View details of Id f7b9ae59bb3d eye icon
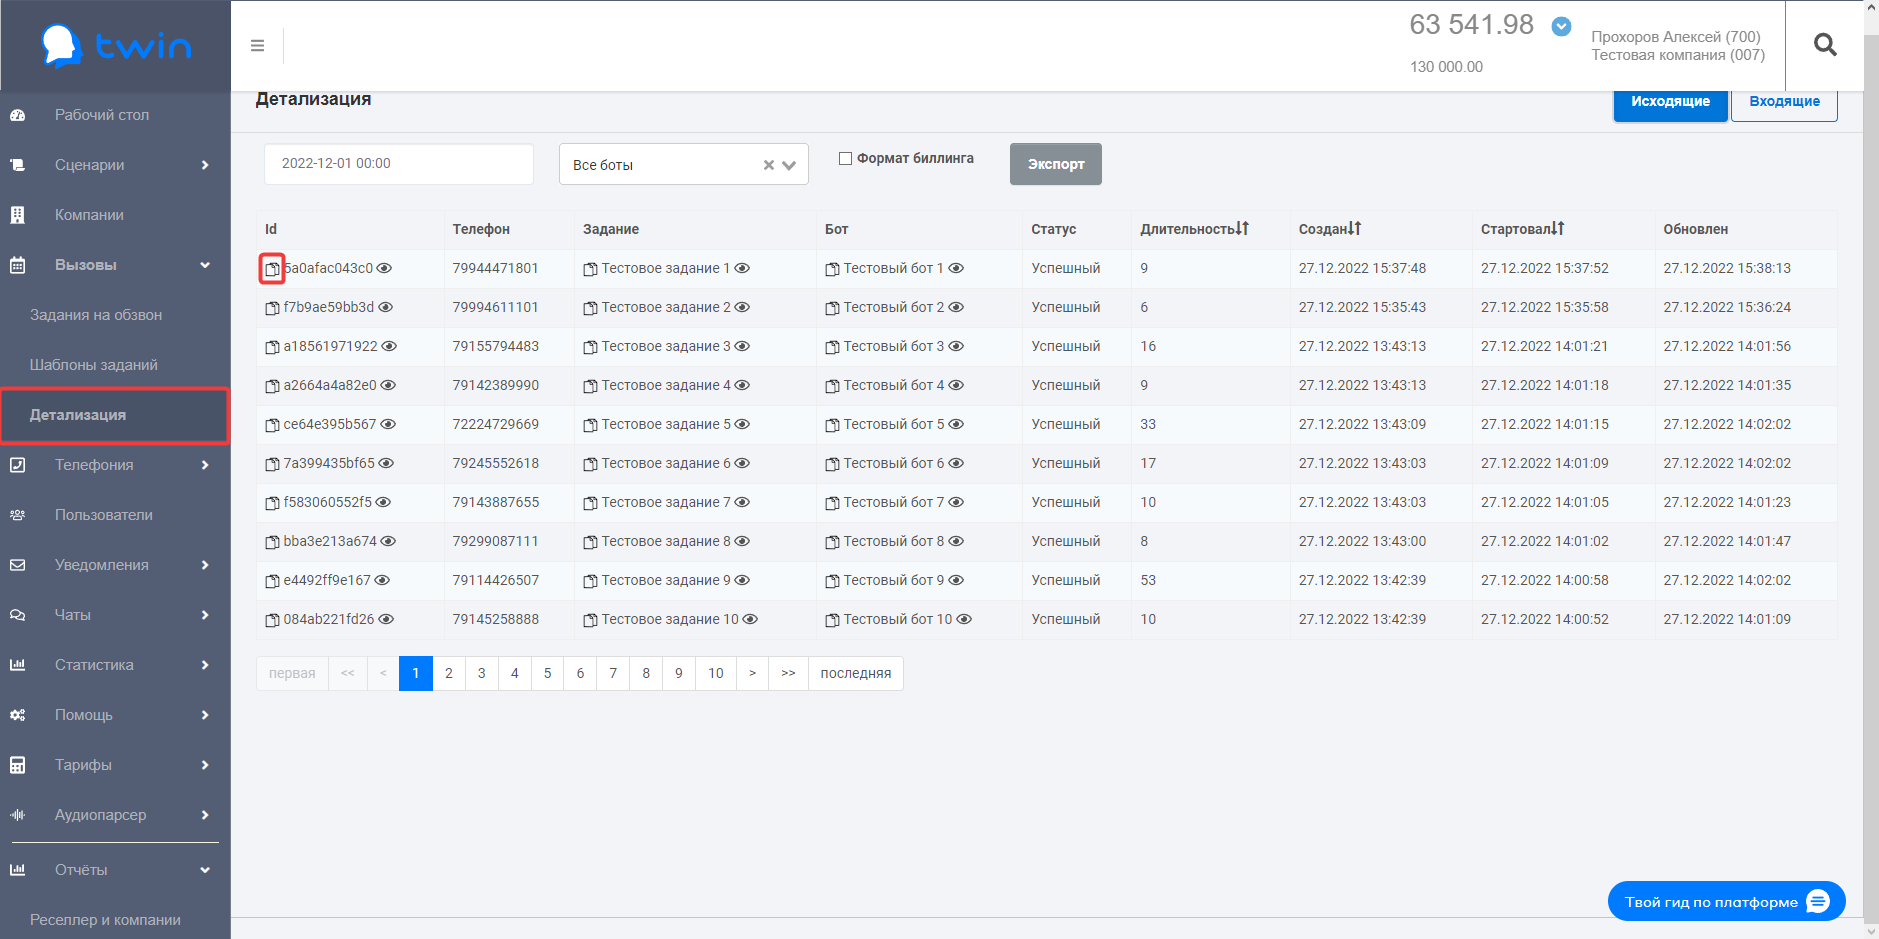This screenshot has height=939, width=1879. (386, 308)
